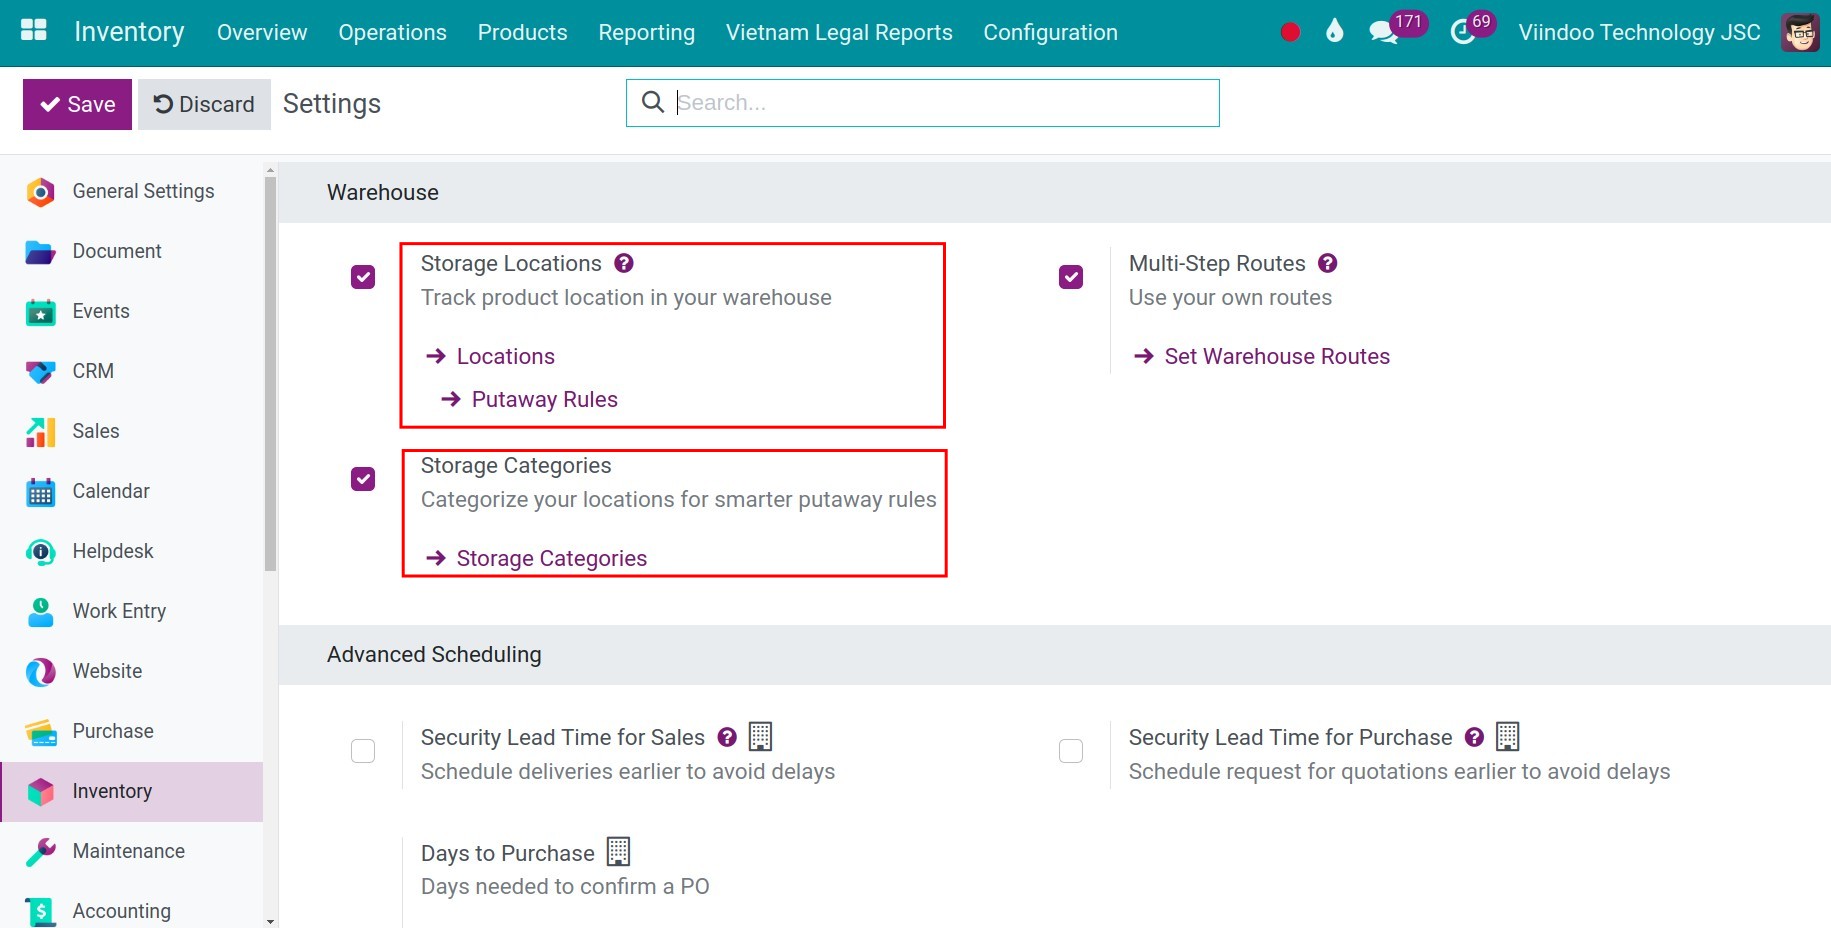1831x928 pixels.
Task: Click Multi-Step Routes help question icon
Action: coord(1328,263)
